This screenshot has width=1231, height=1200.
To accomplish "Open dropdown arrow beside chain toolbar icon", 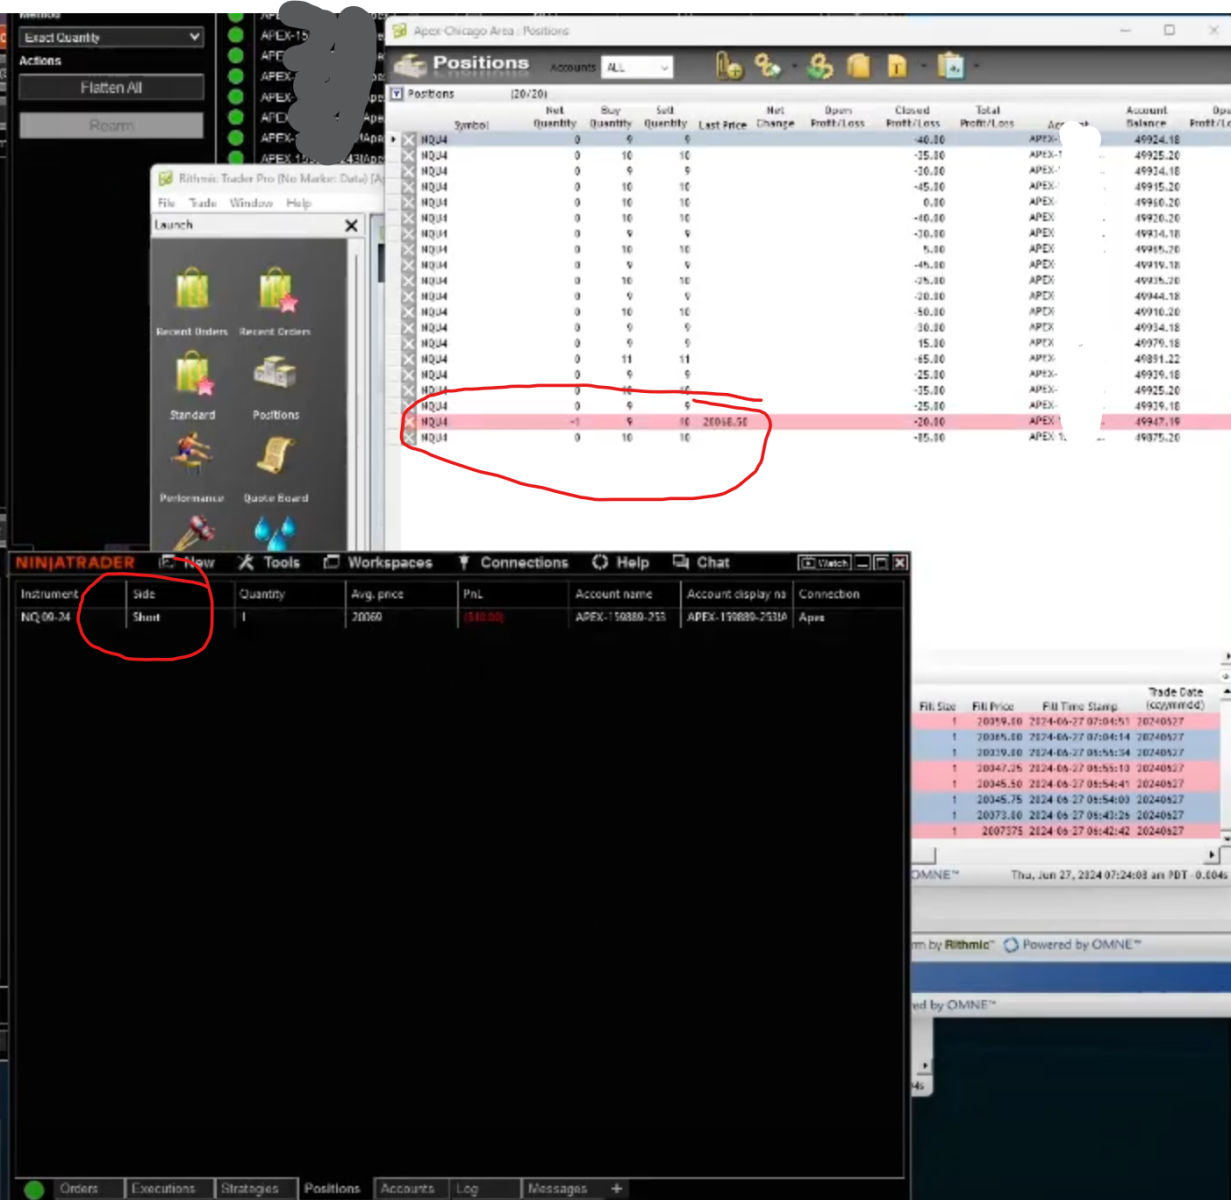I will (x=794, y=67).
